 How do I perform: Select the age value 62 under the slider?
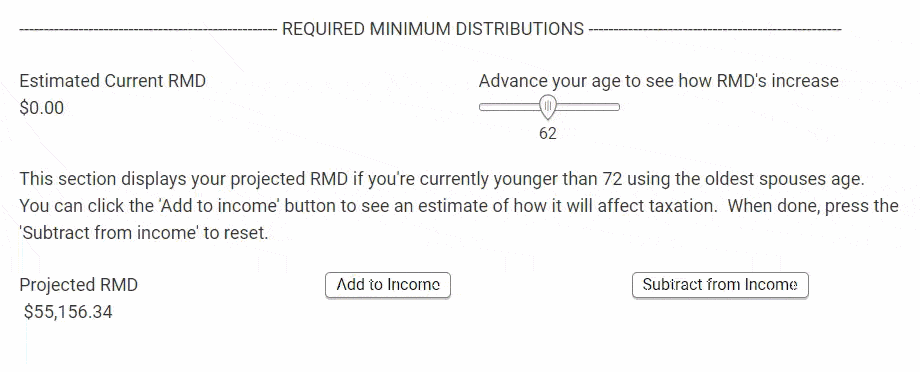click(x=547, y=134)
